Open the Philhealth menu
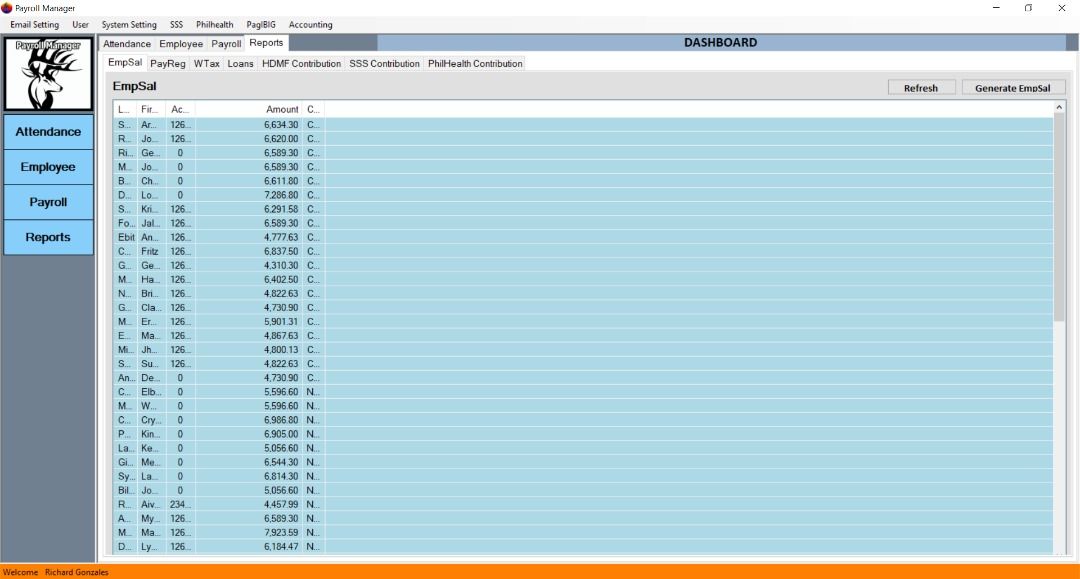Viewport: 1080px width, 579px height. (214, 24)
